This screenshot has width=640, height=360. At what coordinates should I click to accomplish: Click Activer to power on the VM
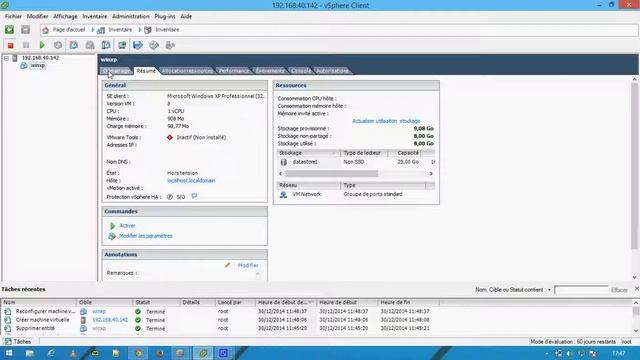127,225
